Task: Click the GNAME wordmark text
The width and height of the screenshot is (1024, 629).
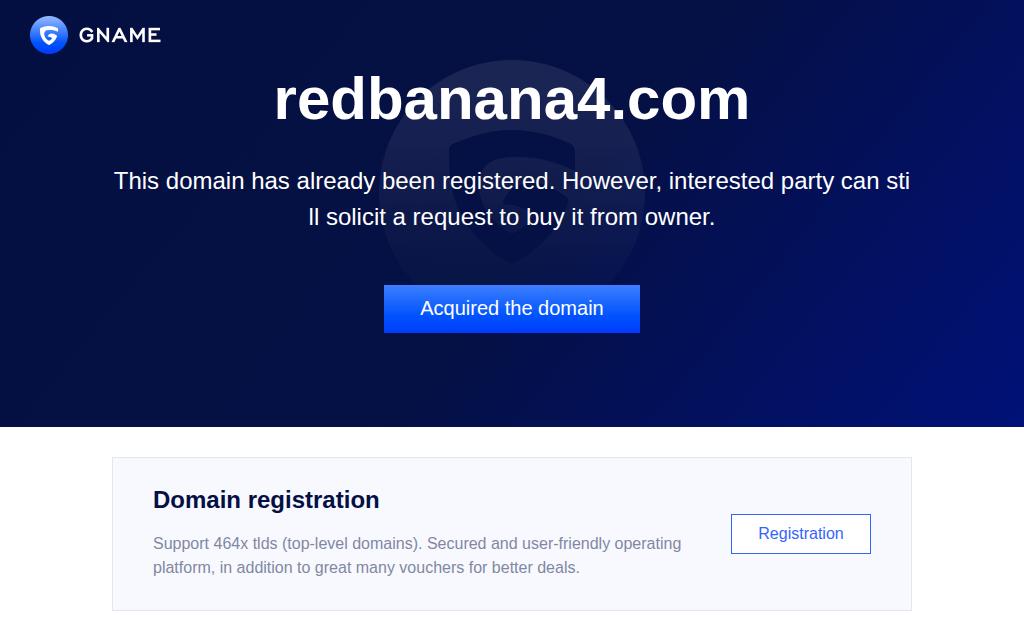Action: [120, 35]
